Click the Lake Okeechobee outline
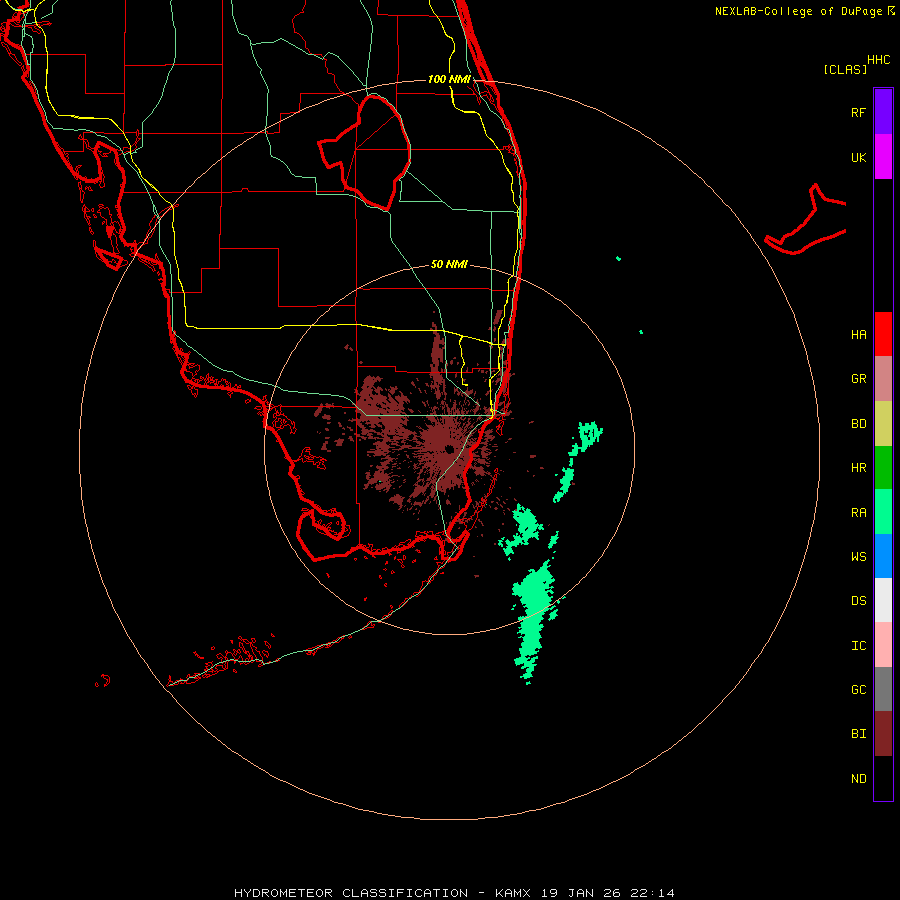The width and height of the screenshot is (900, 900). (x=366, y=152)
